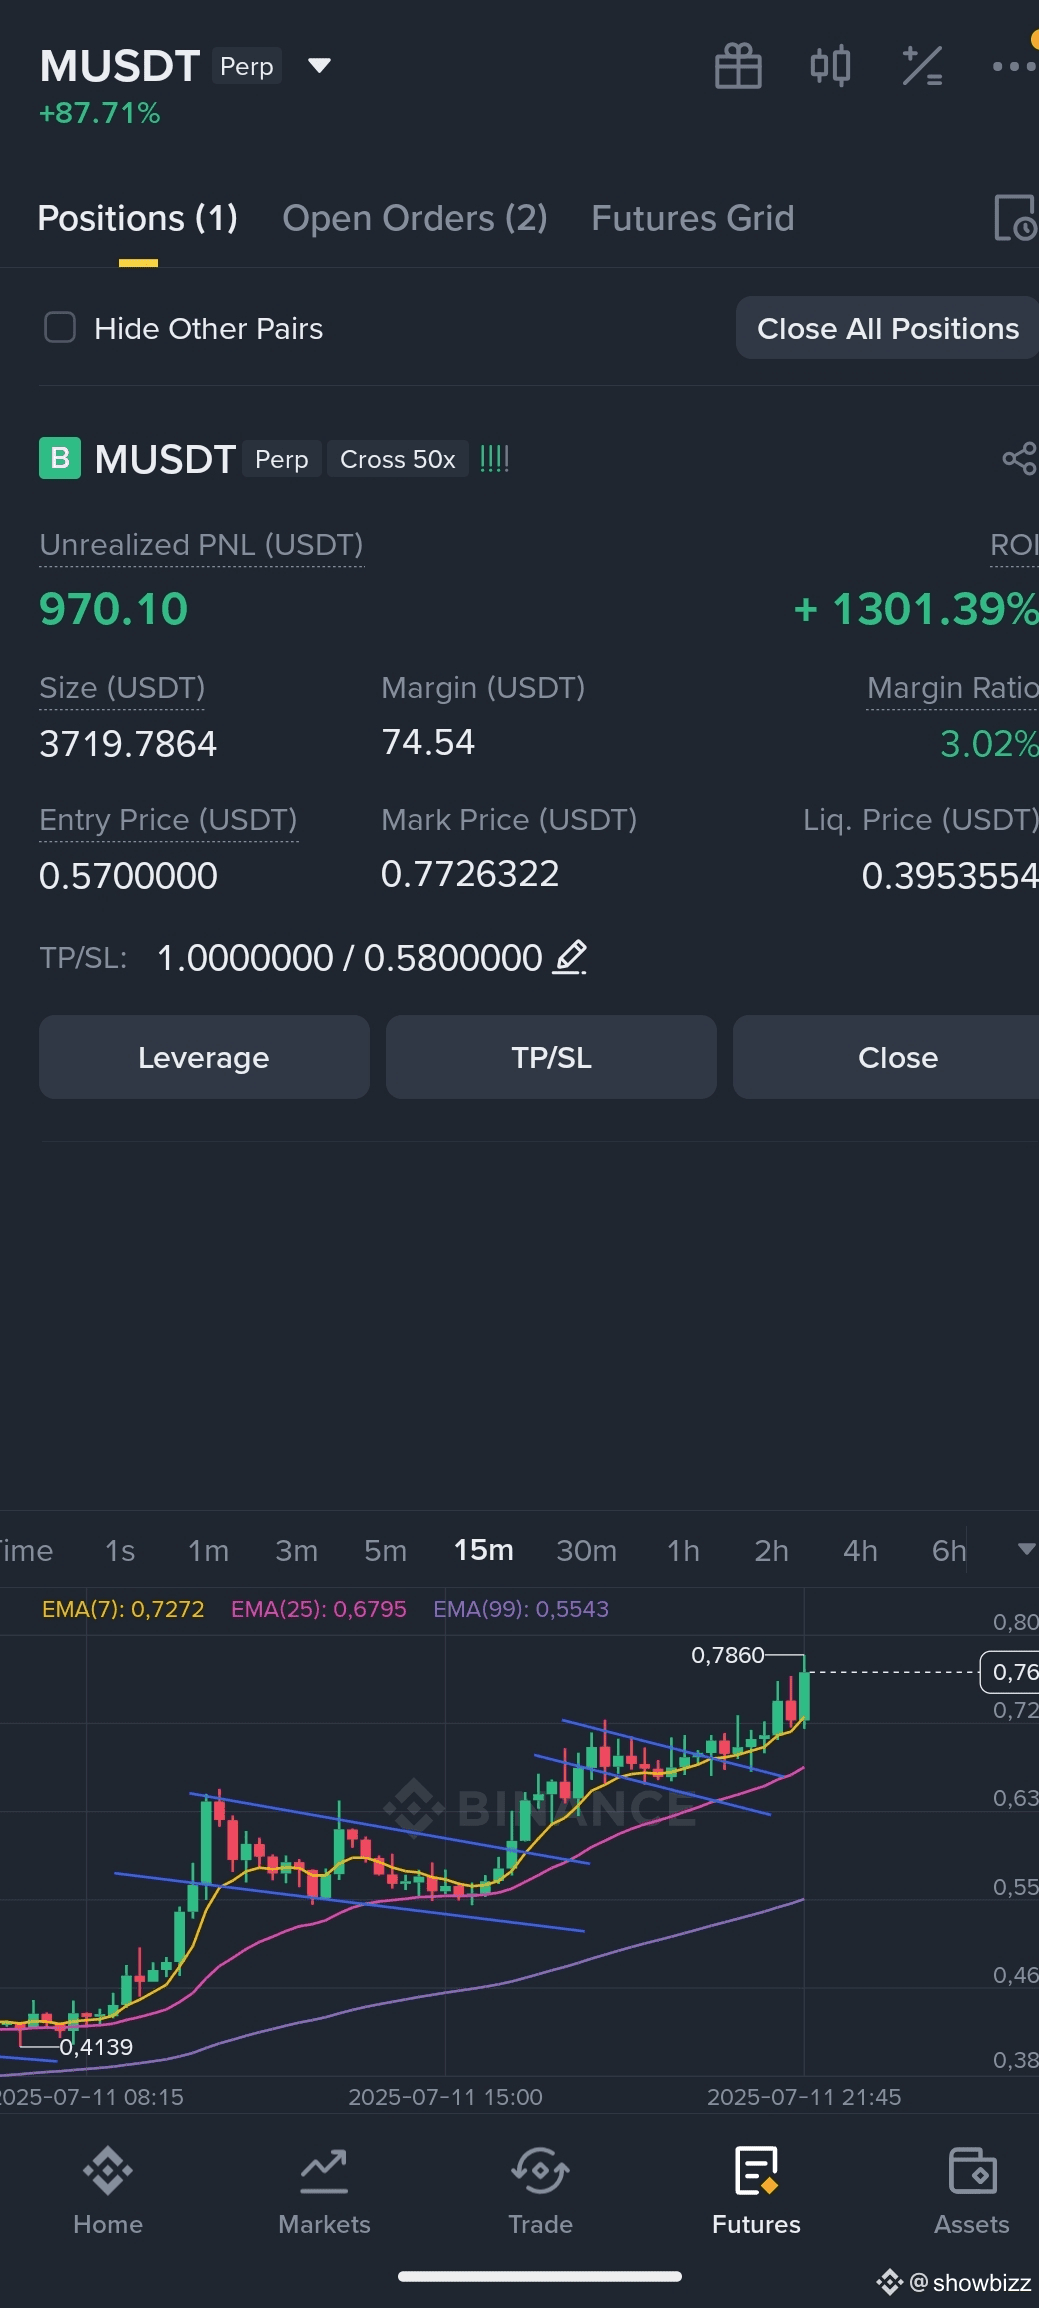Select the 5m timeframe

[385, 1550]
